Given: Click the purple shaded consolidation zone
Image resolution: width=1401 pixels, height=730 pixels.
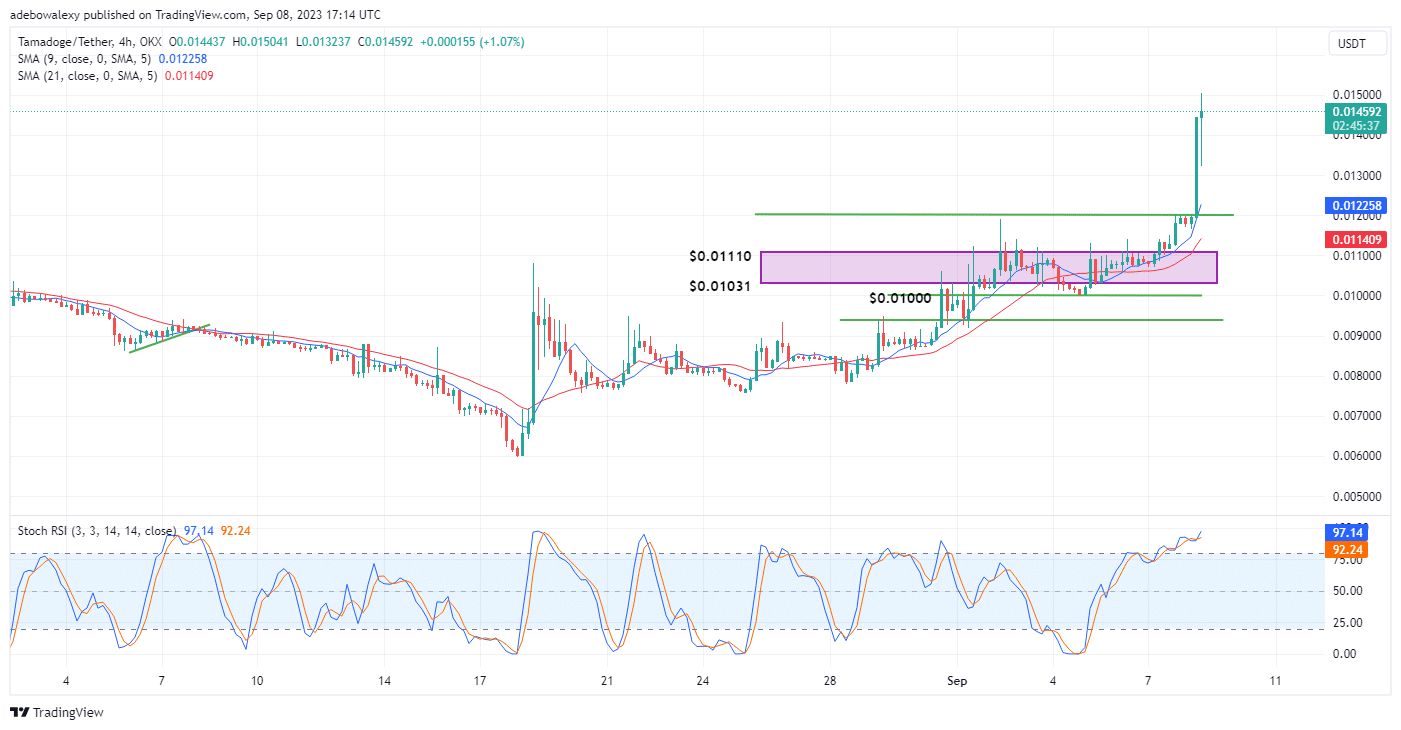Looking at the screenshot, I should click(988, 267).
